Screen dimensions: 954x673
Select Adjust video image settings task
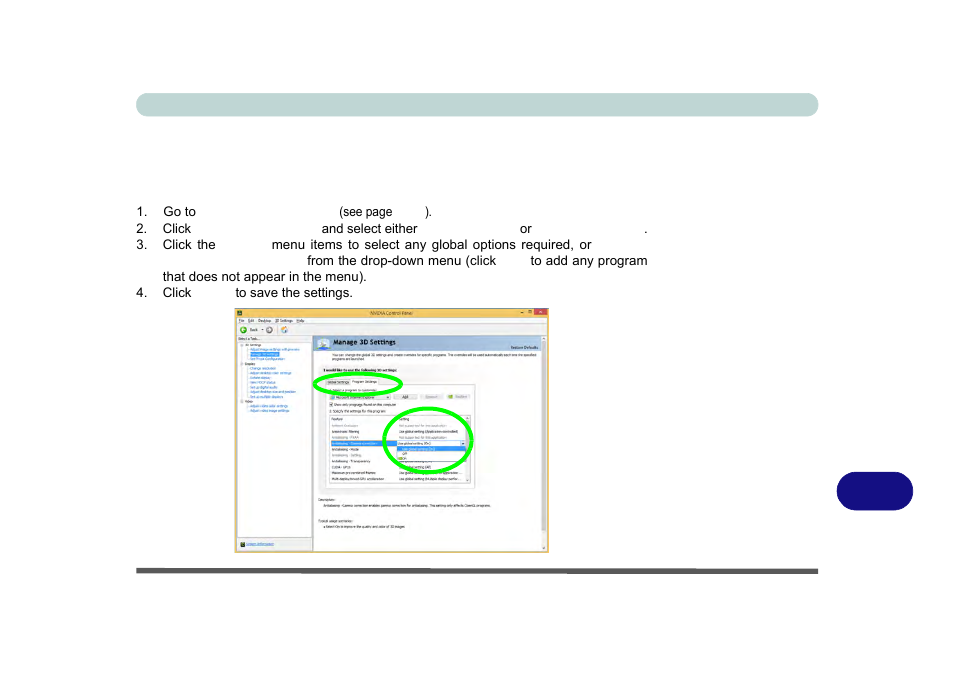pos(270,411)
